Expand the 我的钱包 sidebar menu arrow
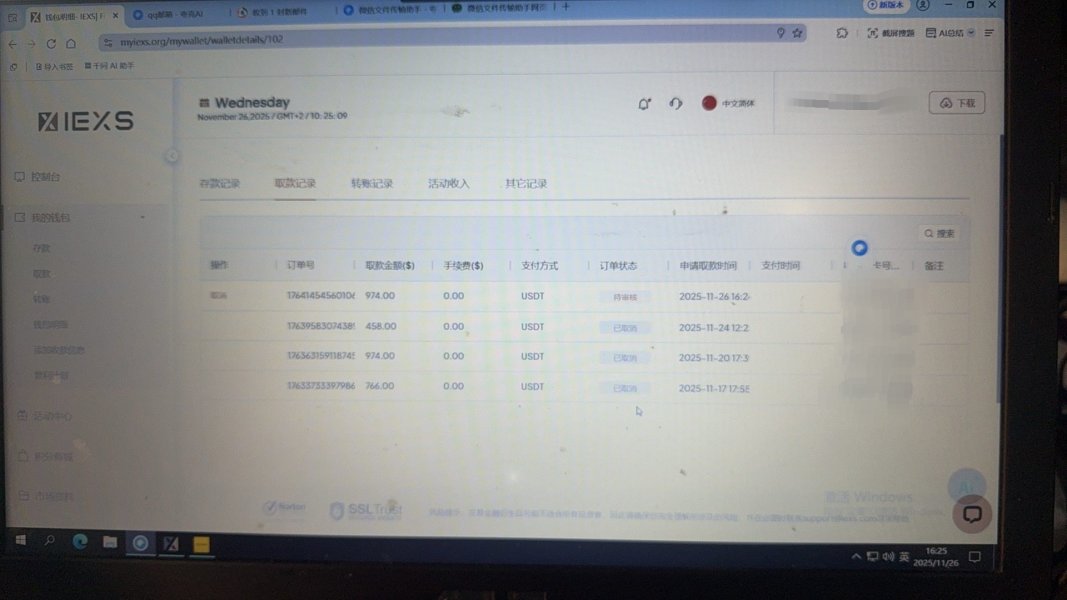This screenshot has width=1067, height=600. 142,218
